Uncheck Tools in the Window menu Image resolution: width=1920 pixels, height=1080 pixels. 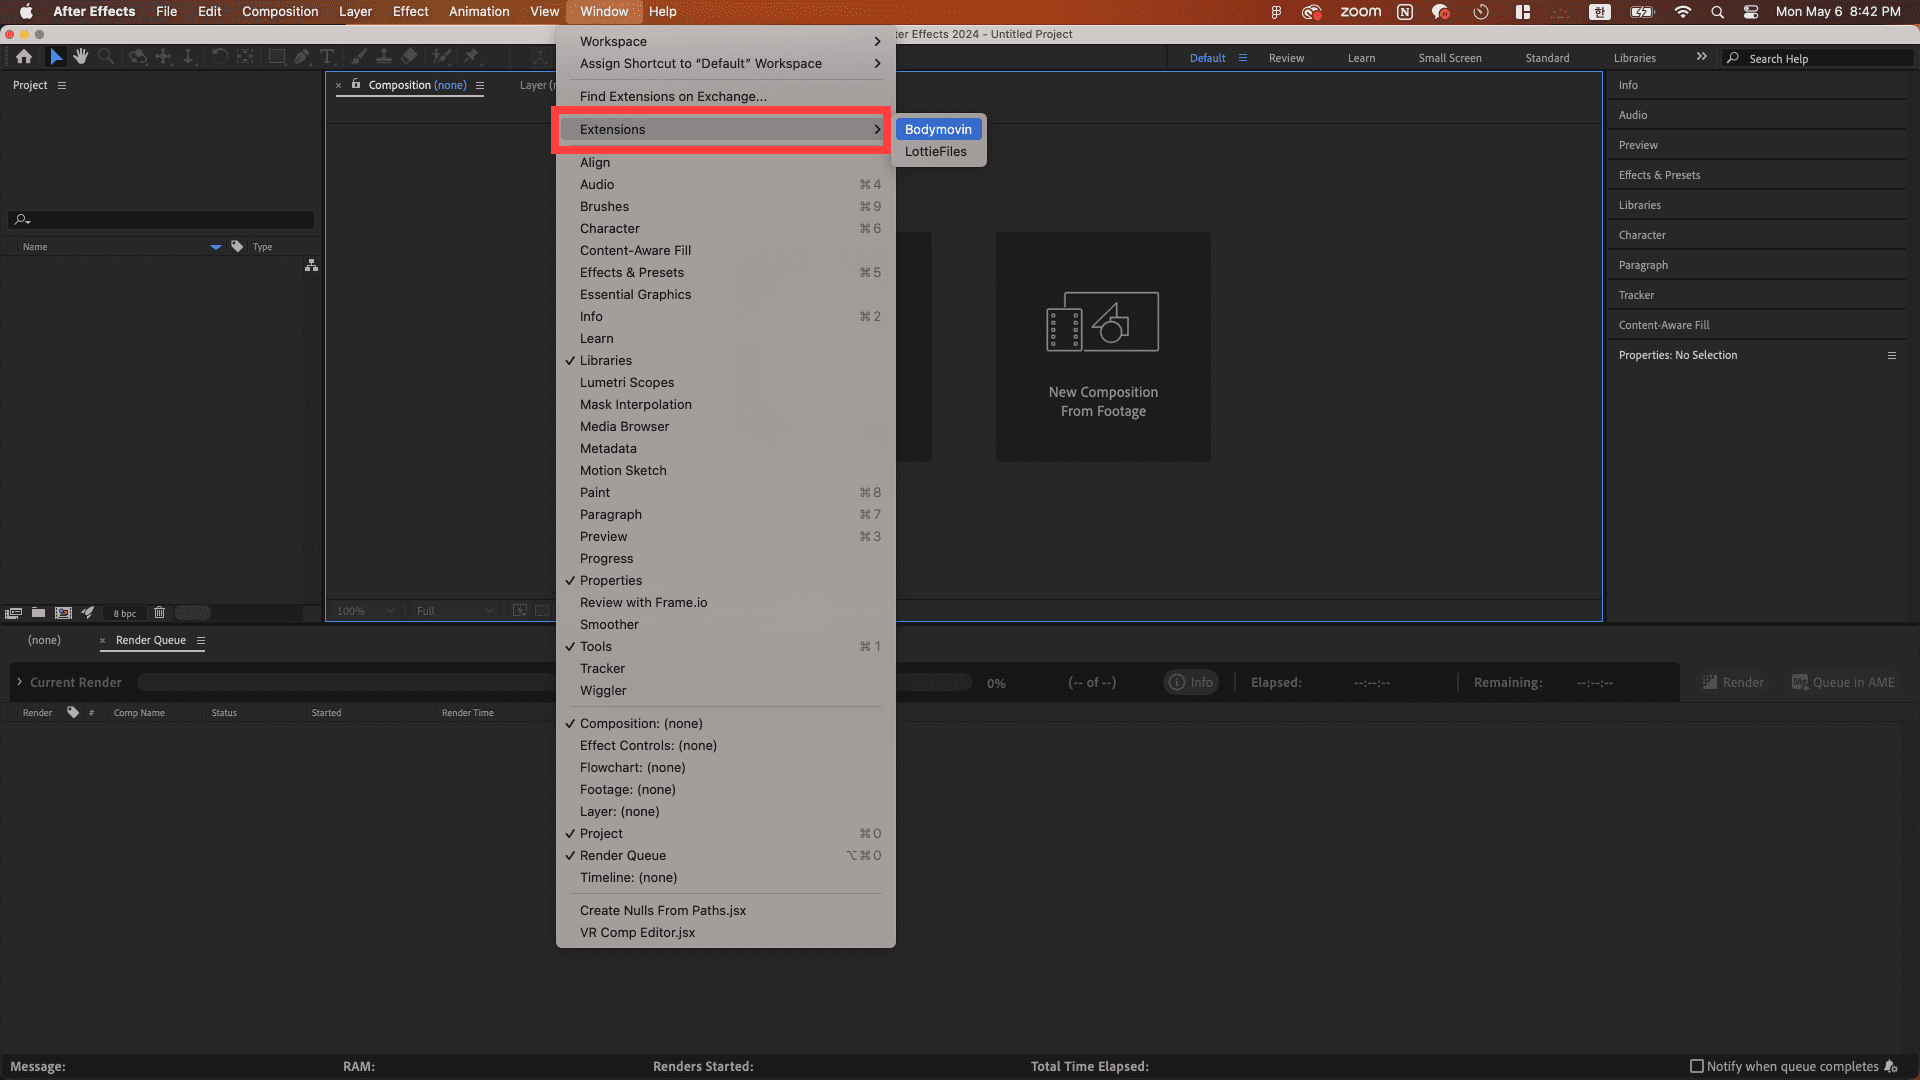click(725, 647)
